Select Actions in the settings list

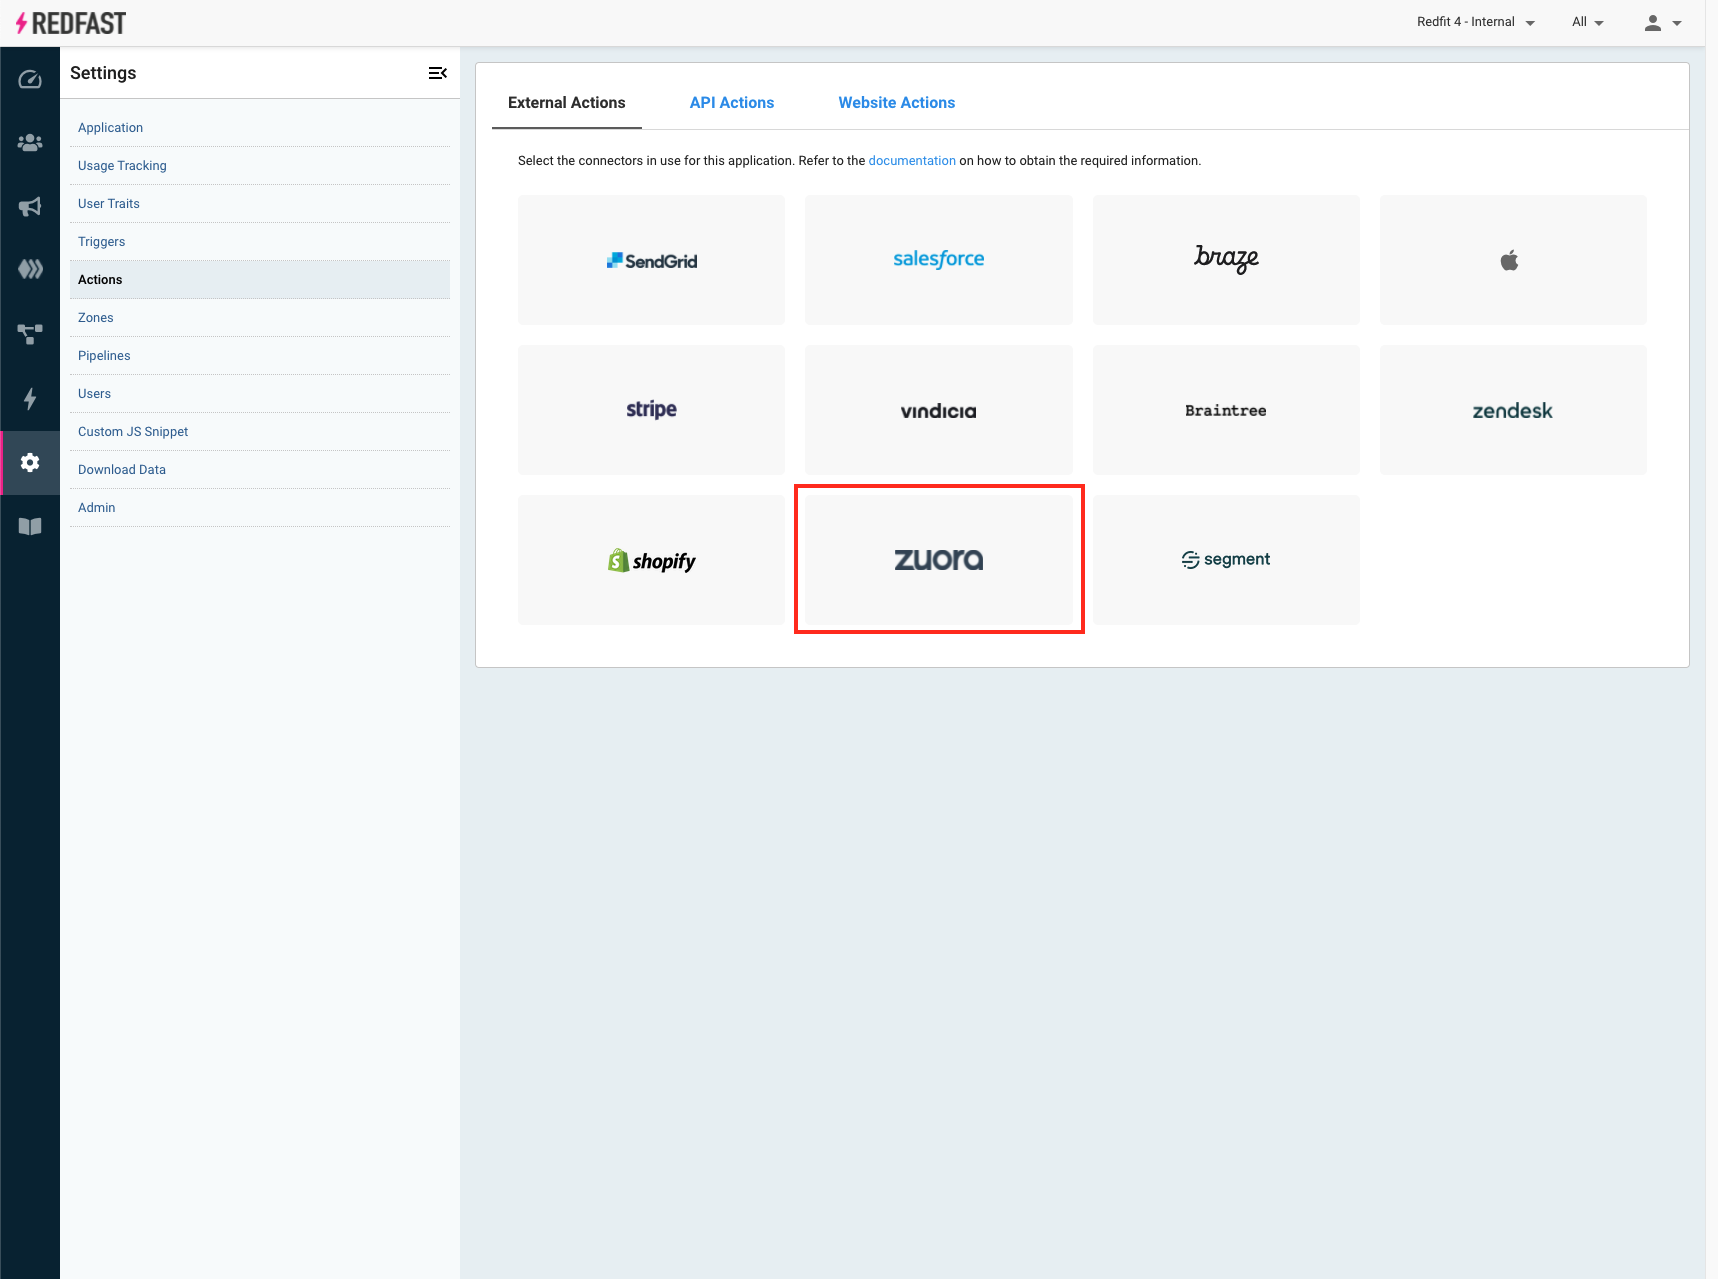coord(260,280)
